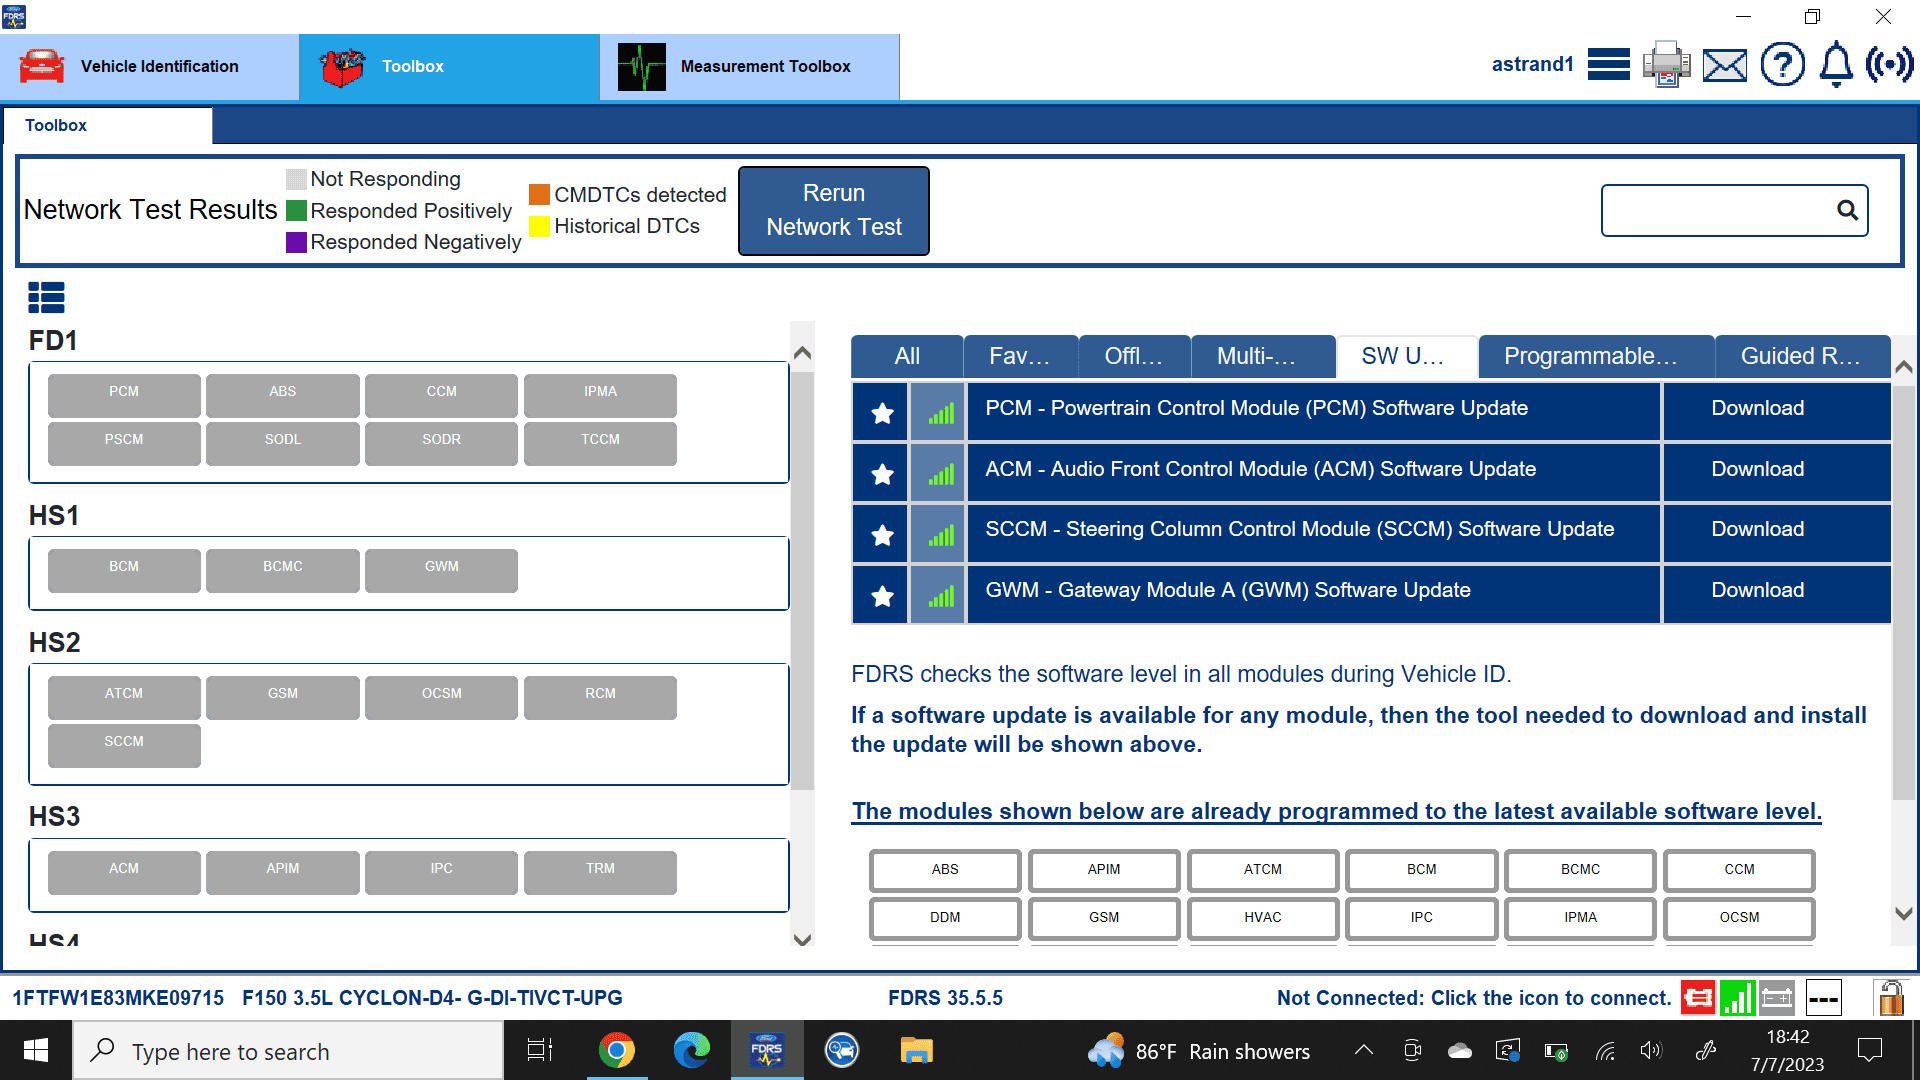Download the SCCM Software Update

click(x=1756, y=529)
